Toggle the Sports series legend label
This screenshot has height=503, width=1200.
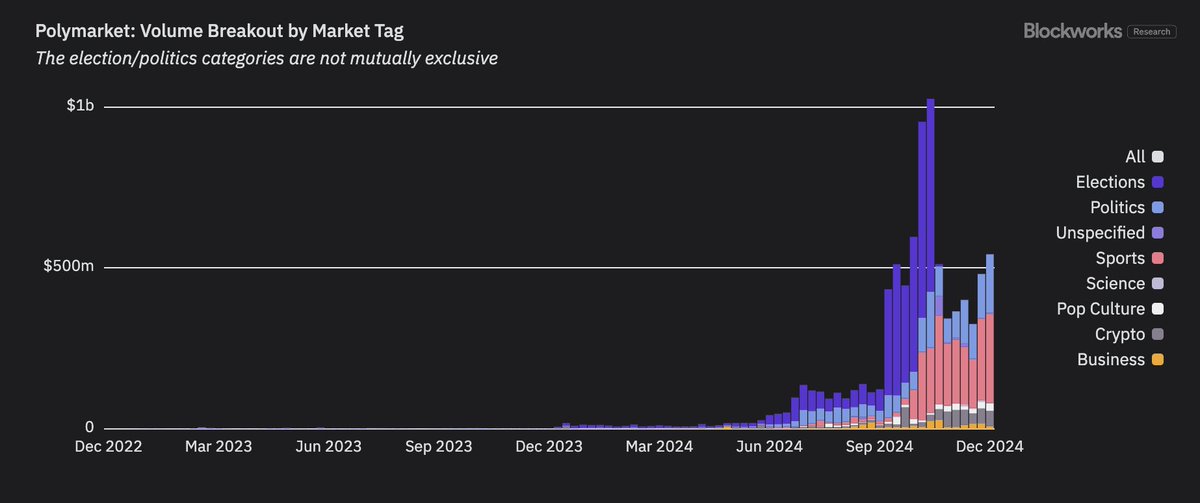[x=1120, y=258]
